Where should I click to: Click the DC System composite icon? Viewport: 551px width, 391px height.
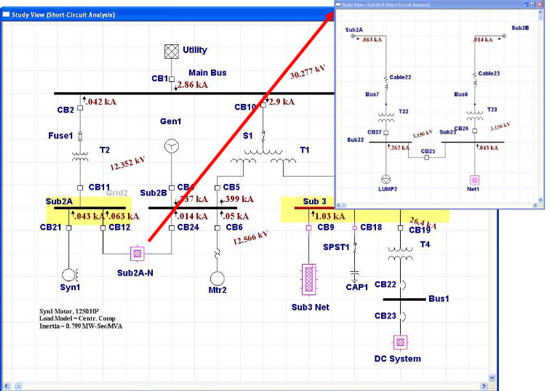click(x=400, y=342)
